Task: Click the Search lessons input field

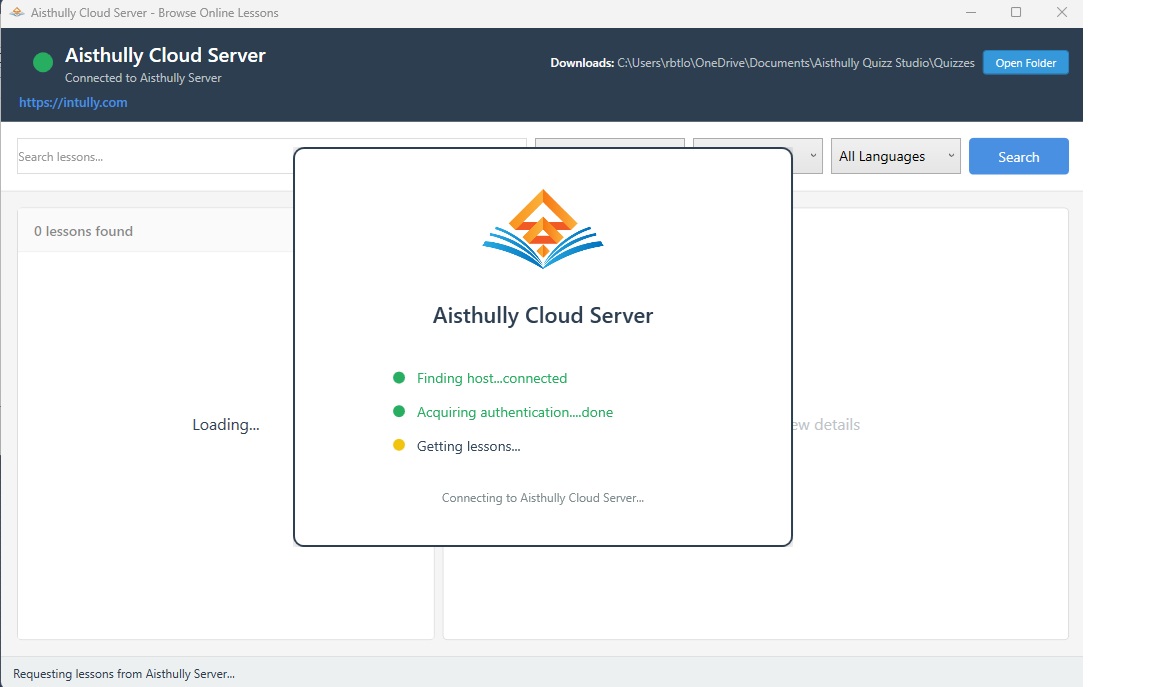Action: coord(150,156)
